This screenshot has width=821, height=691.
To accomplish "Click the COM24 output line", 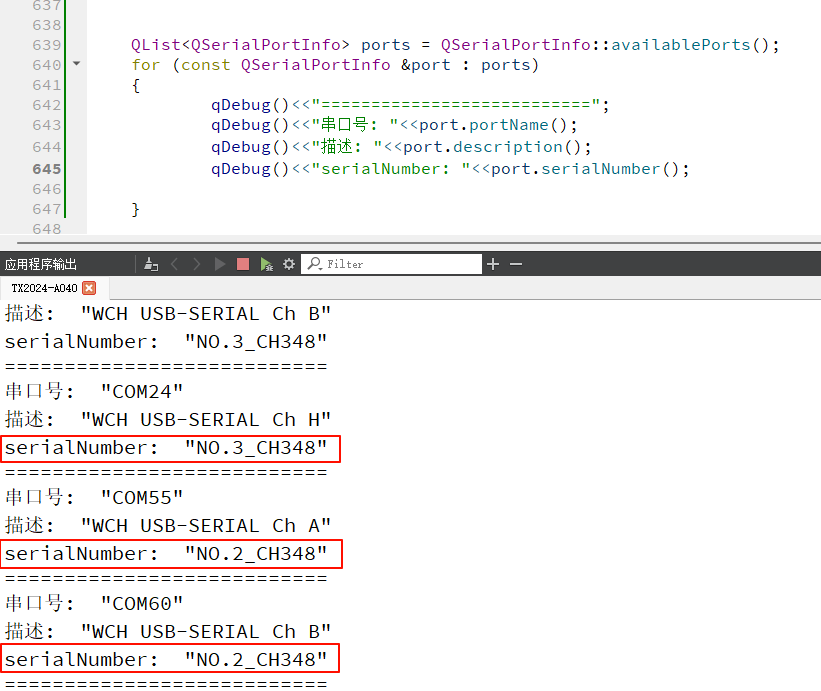I will tap(94, 391).
